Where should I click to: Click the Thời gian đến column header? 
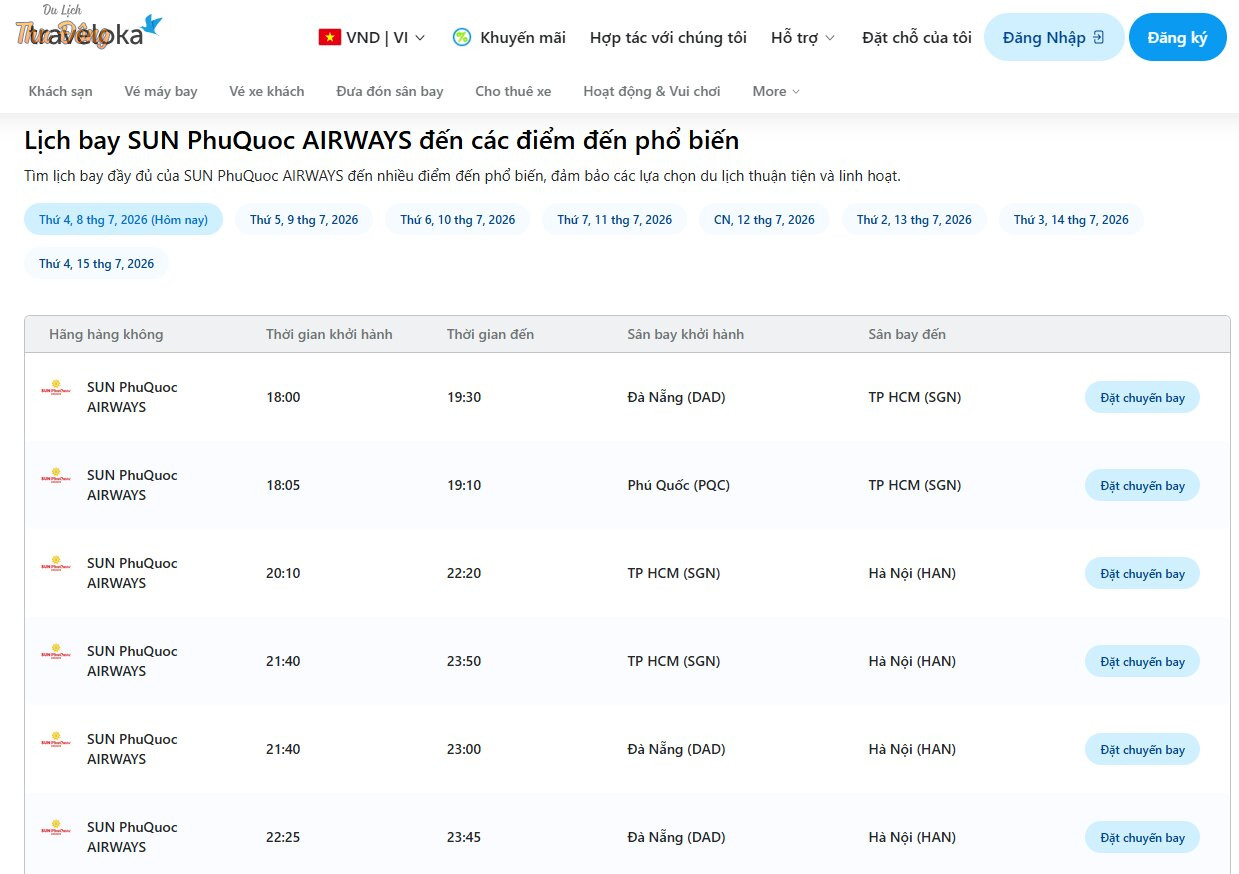click(x=490, y=334)
